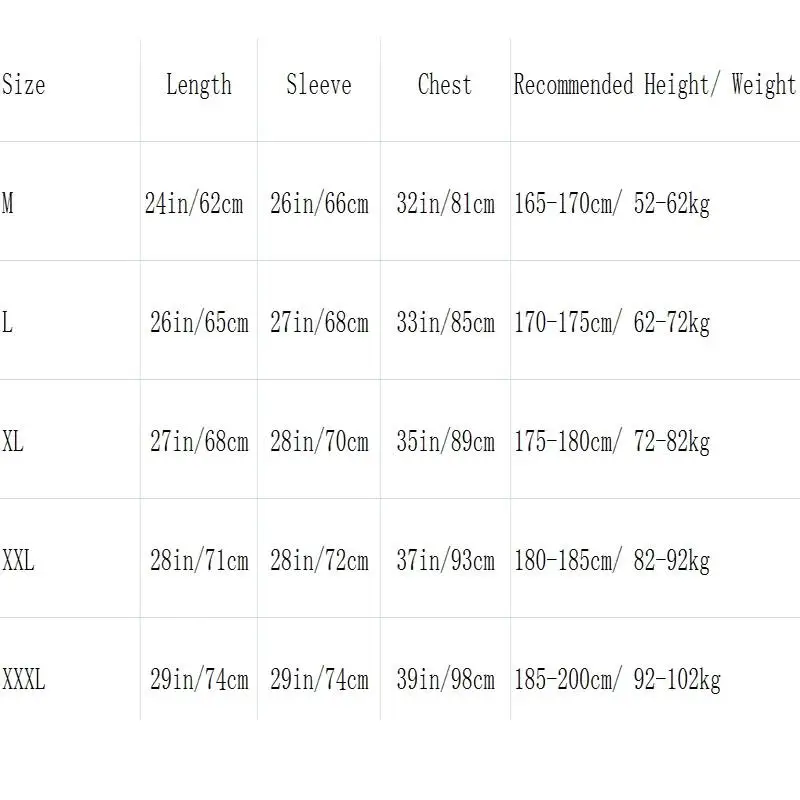Select the Sleeve column header
This screenshot has width=800, height=800.
tap(319, 85)
